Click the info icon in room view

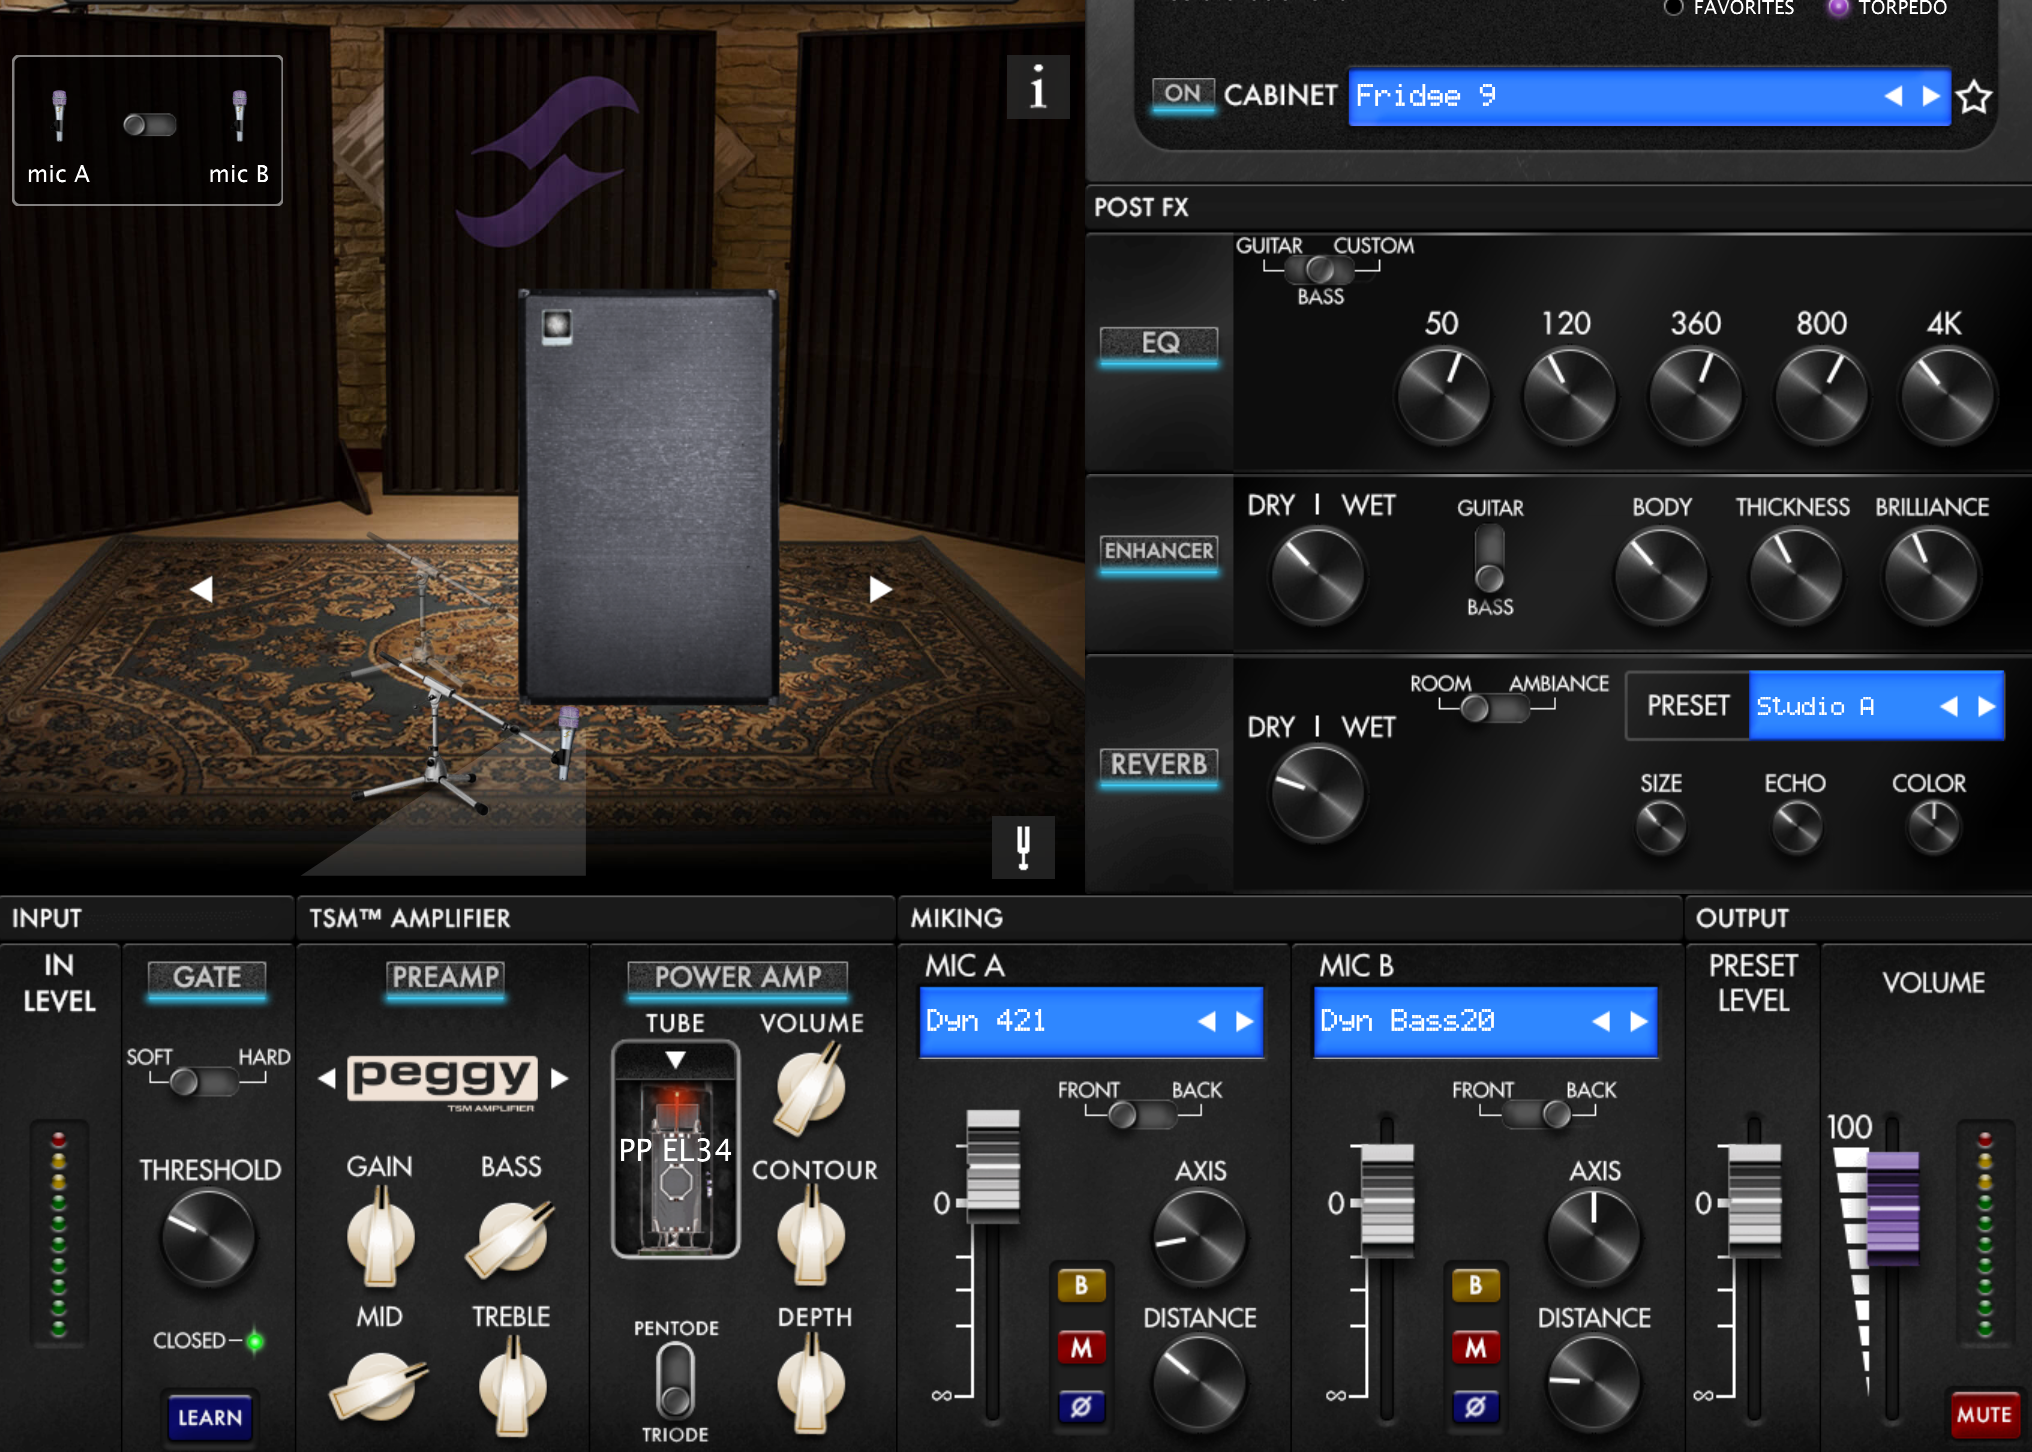click(1037, 88)
